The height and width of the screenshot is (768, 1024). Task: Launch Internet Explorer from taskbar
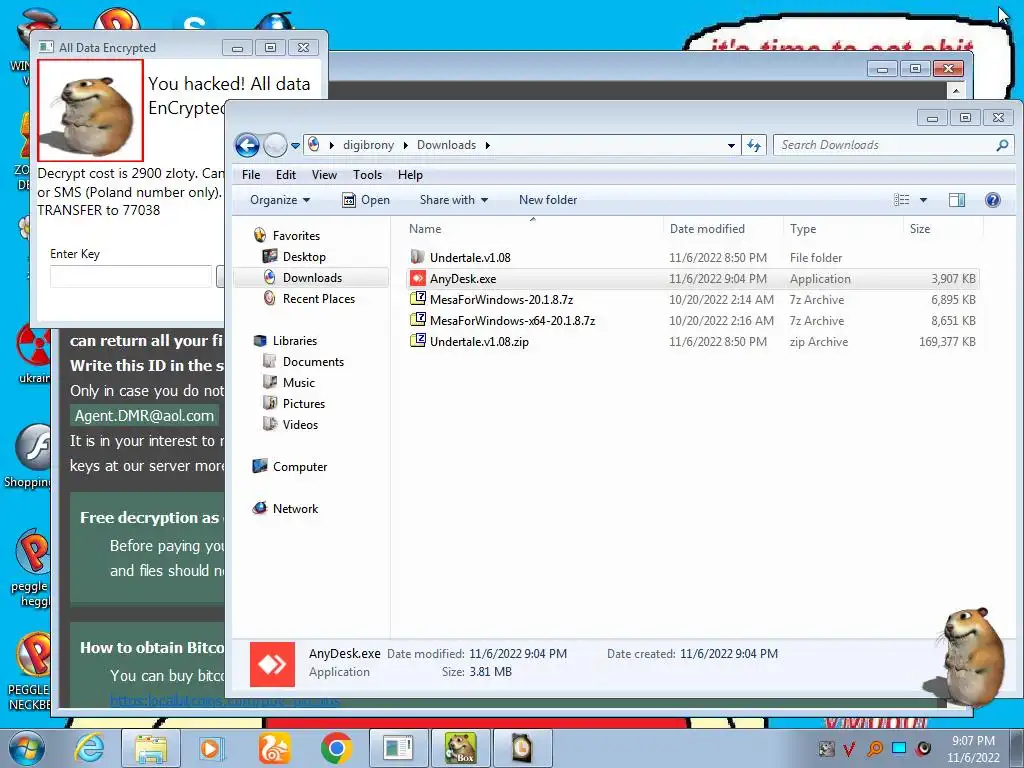point(89,748)
